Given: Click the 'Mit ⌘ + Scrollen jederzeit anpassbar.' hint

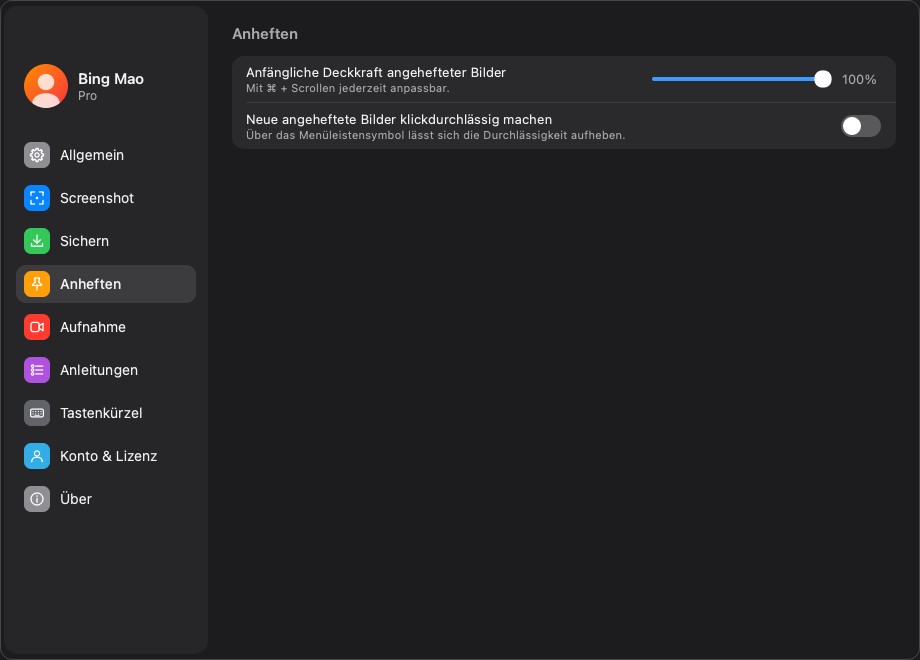Looking at the screenshot, I should [x=347, y=89].
